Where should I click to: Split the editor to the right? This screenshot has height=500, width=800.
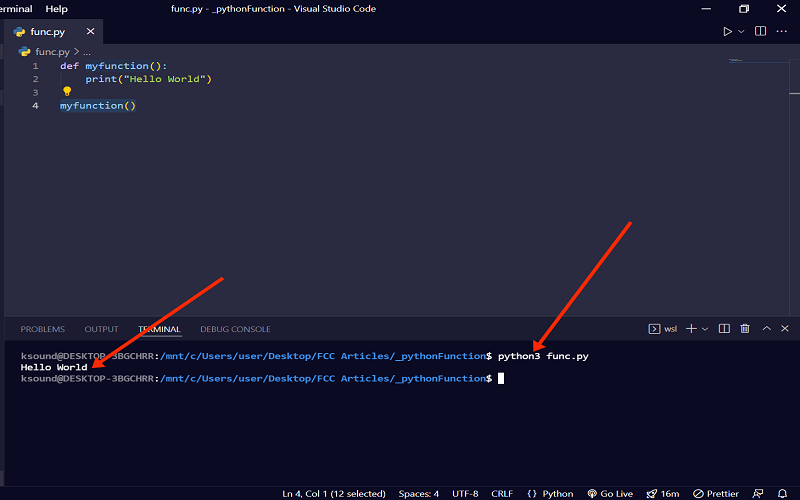[x=761, y=32]
